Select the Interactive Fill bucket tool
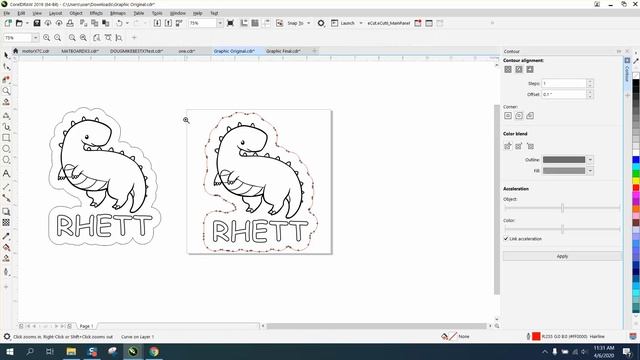This screenshot has height=360, width=640. pyautogui.click(x=6, y=247)
